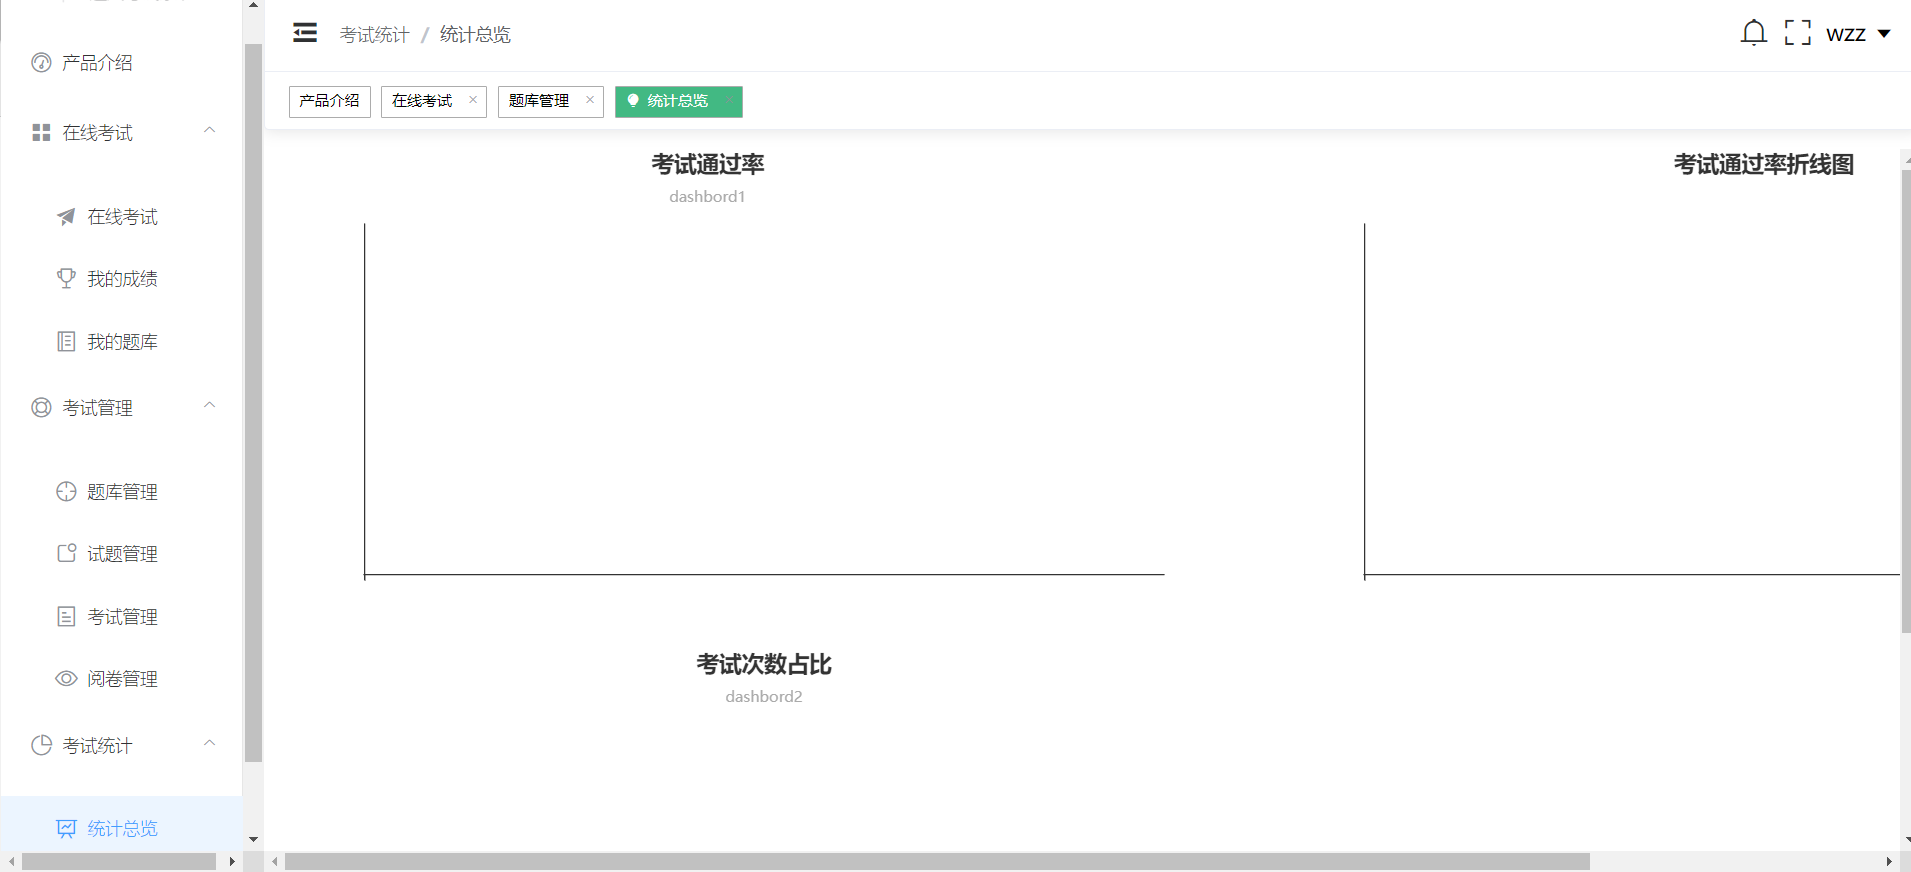Collapse the 考试统计 menu group chevron
The image size is (1911, 872).
[x=209, y=743]
